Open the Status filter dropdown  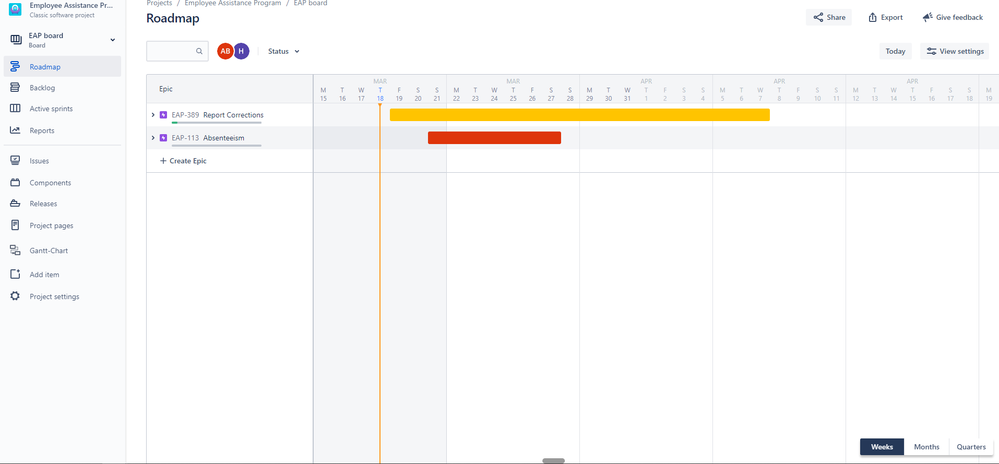(x=284, y=52)
